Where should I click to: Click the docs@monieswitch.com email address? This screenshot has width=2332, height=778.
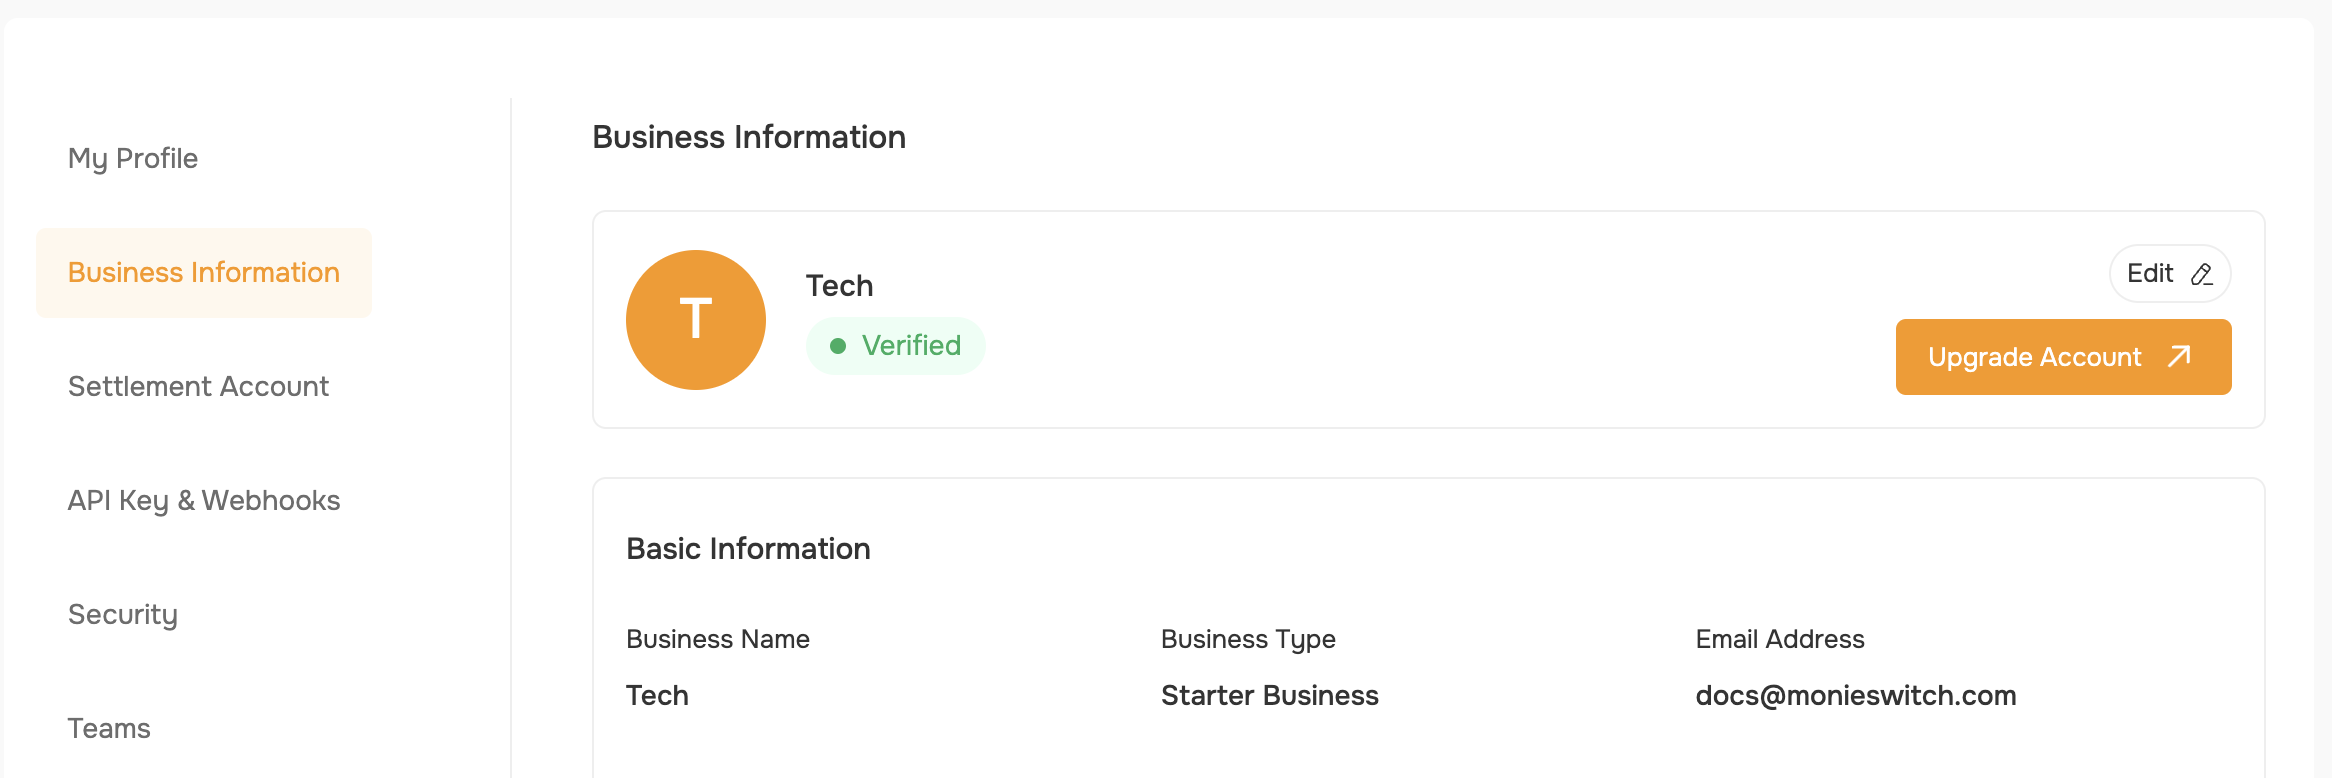pyautogui.click(x=1856, y=695)
